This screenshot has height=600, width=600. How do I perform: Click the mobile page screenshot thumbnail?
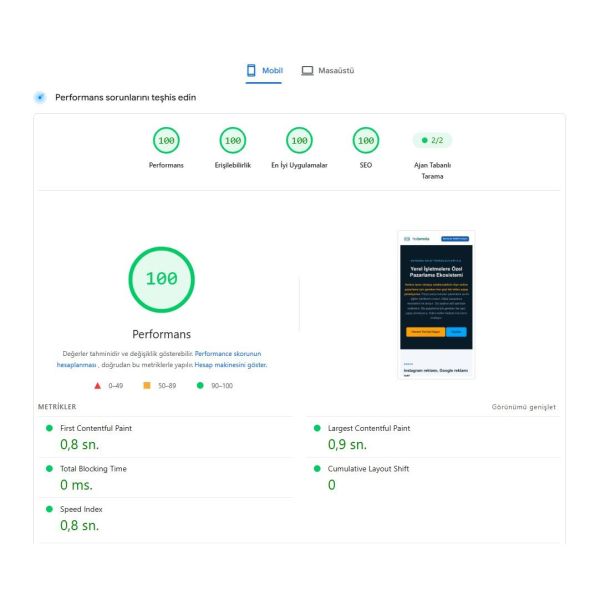point(436,305)
